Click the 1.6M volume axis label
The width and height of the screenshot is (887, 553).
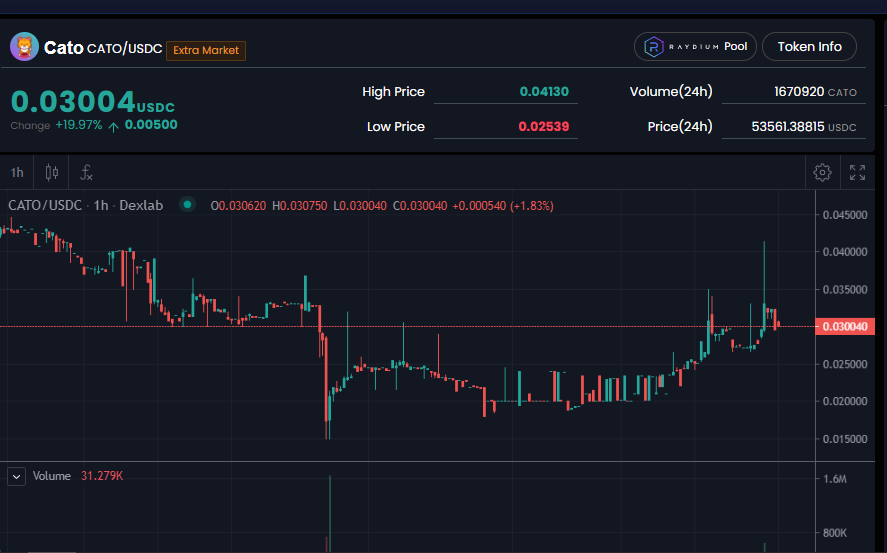click(x=835, y=479)
